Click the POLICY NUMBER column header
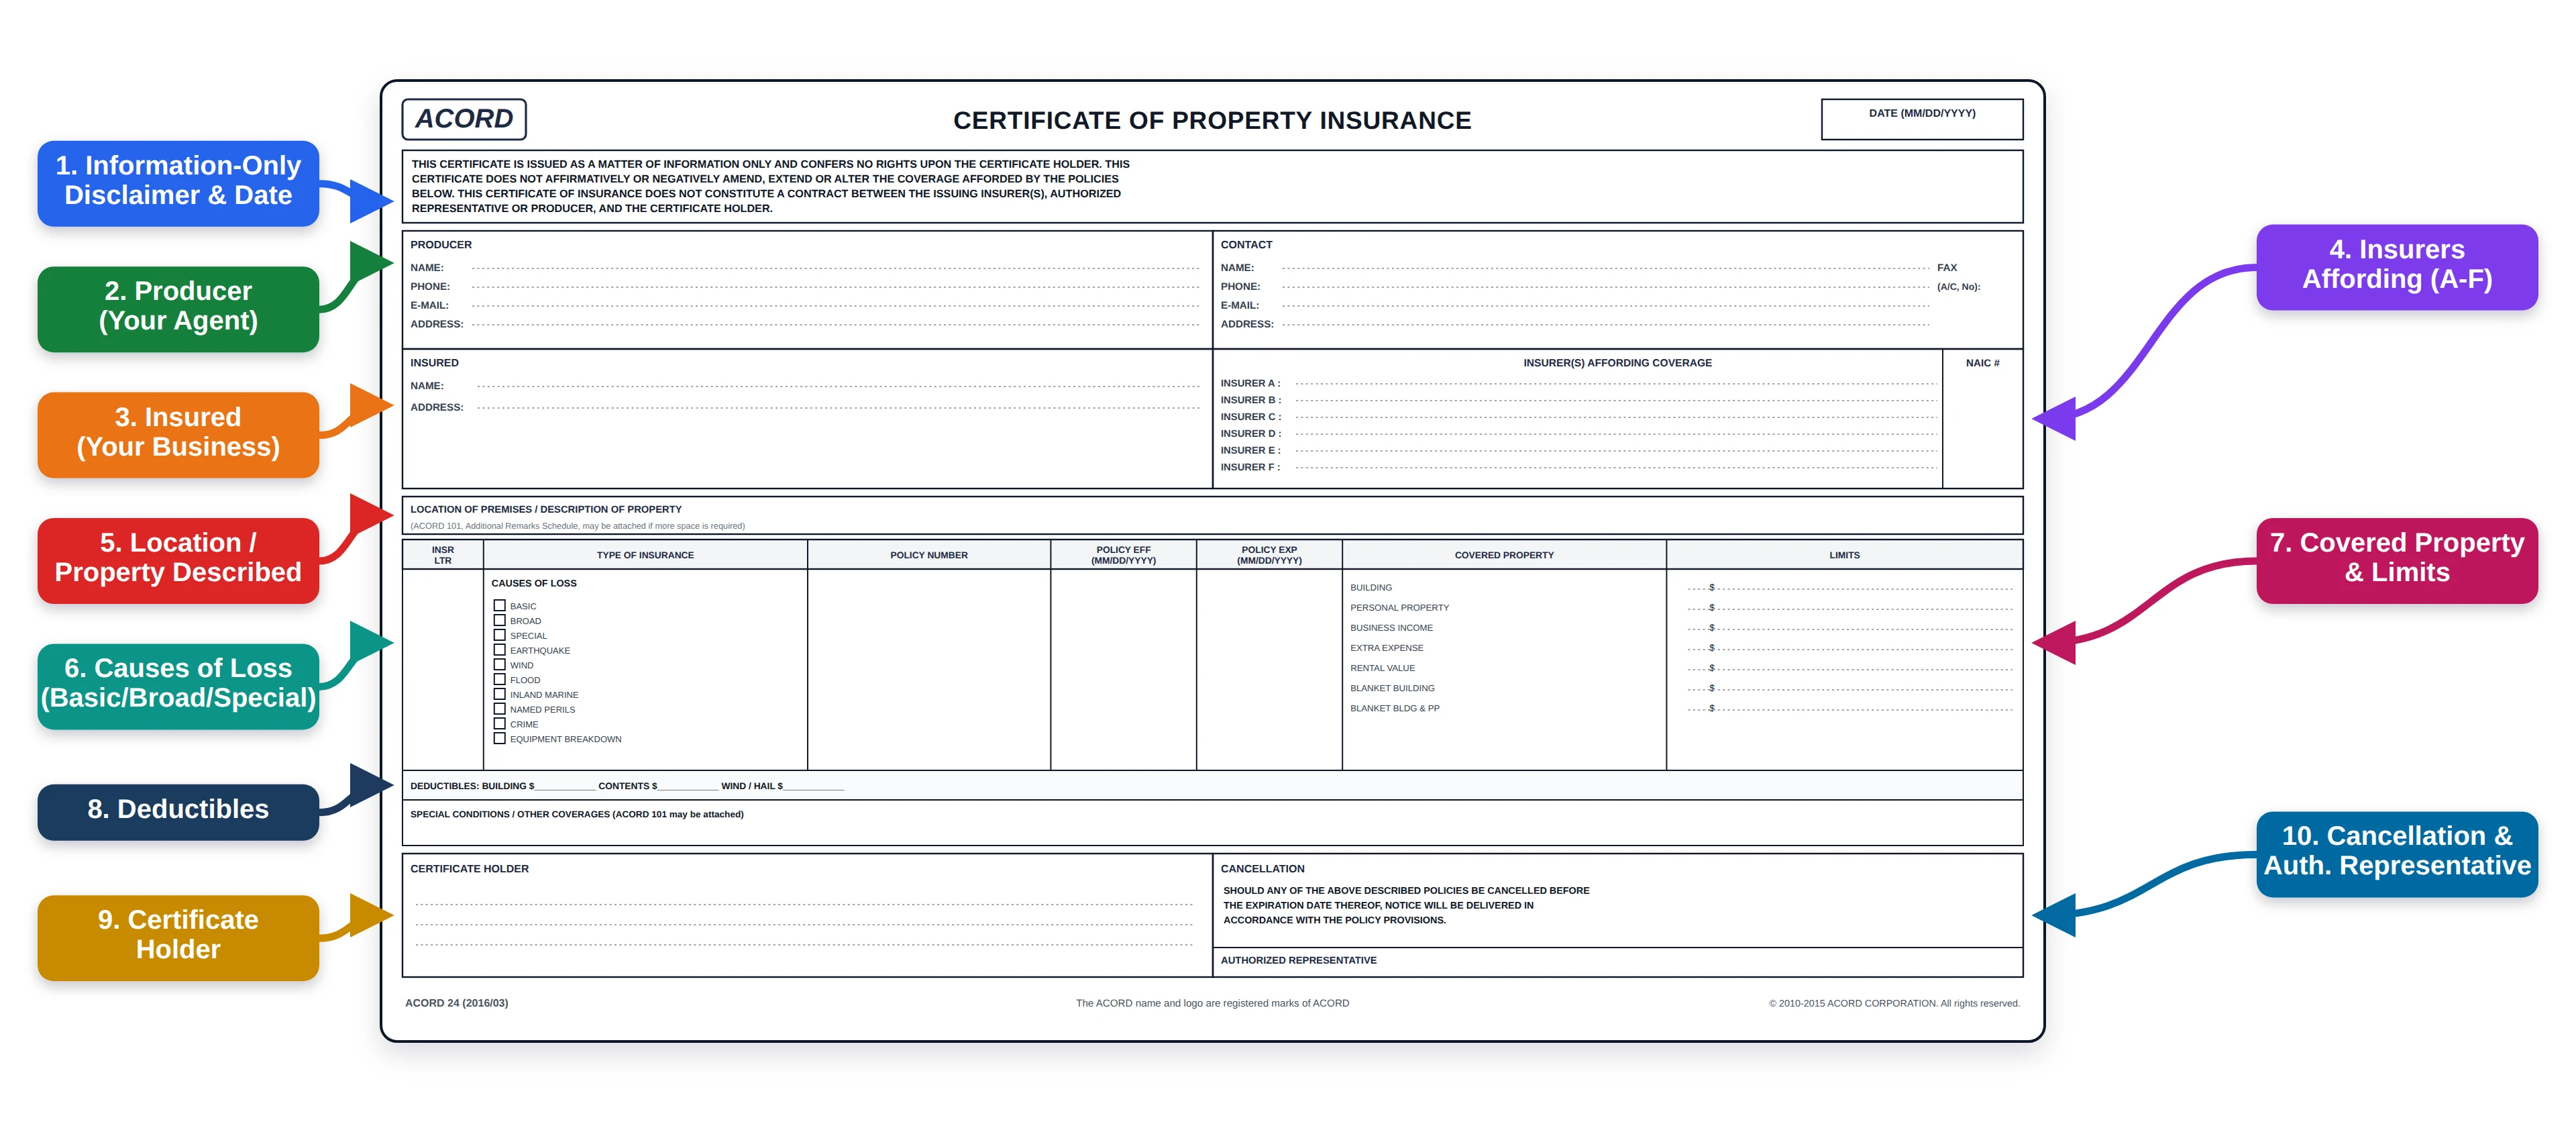Screen dimensions: 2576x1122 click(x=928, y=555)
